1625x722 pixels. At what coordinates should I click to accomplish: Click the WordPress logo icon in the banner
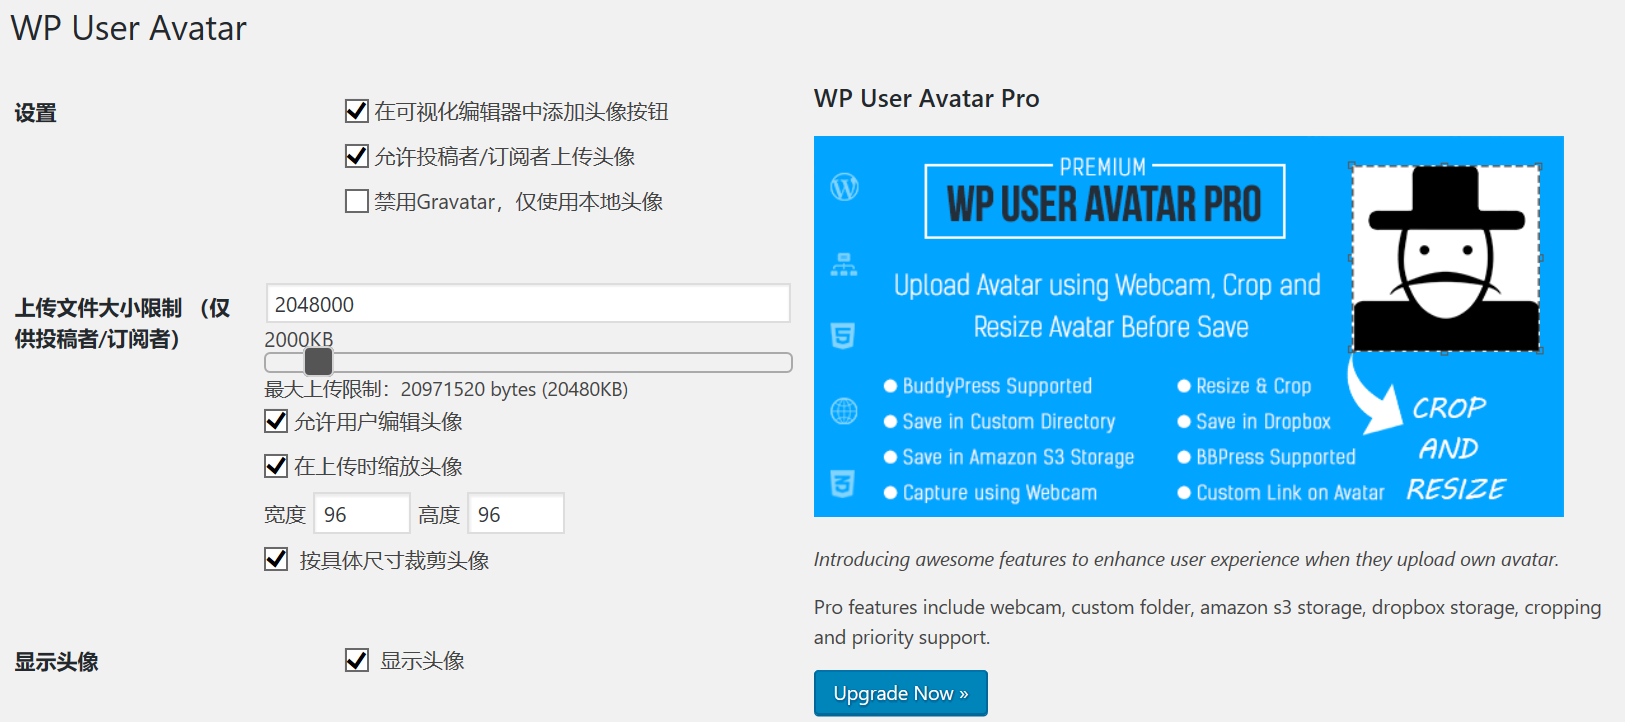[844, 187]
